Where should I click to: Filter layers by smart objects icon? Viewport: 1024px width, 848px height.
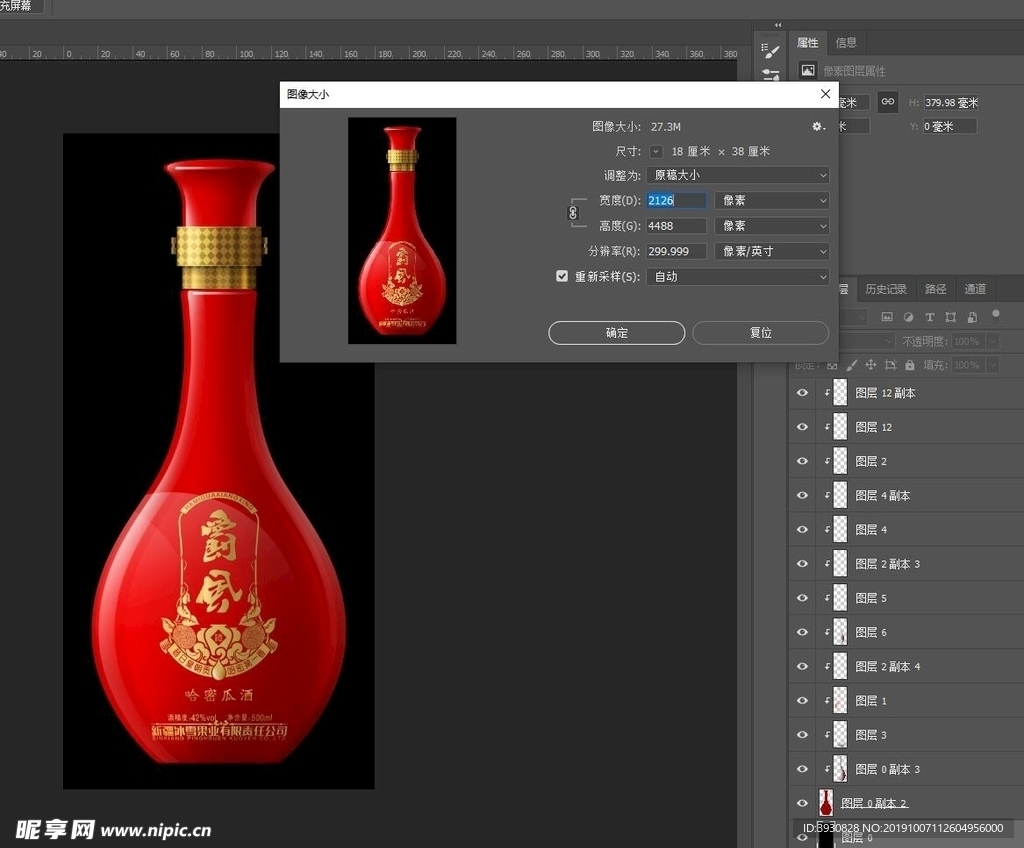tap(972, 317)
